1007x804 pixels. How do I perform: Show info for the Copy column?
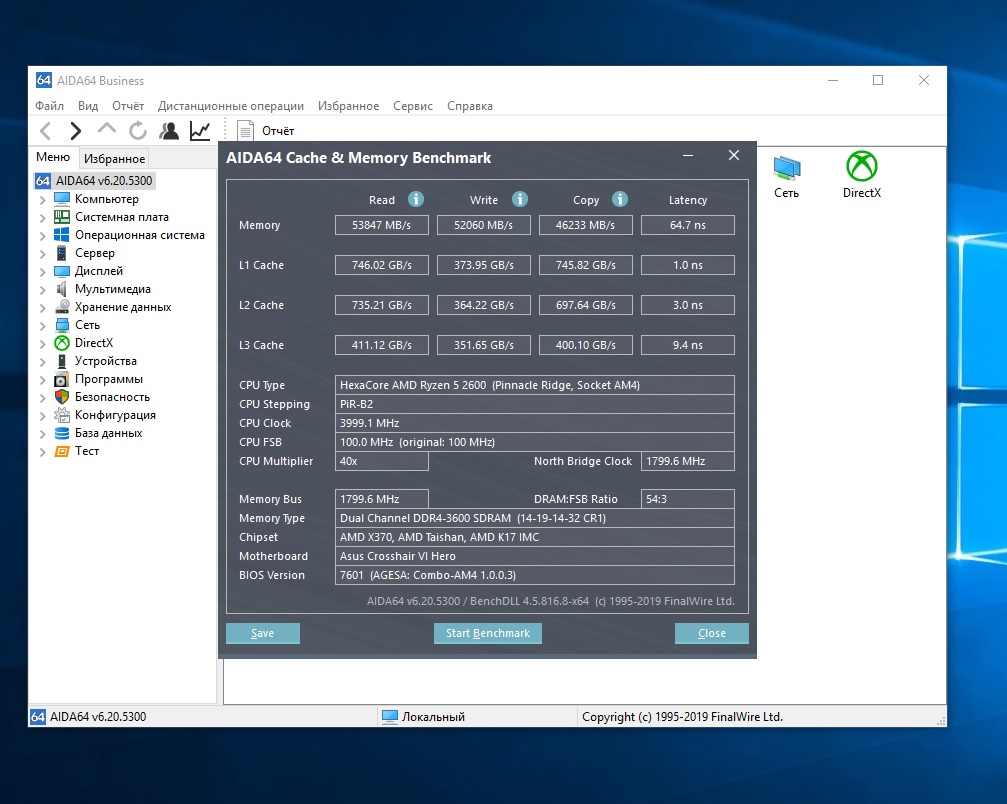click(620, 199)
